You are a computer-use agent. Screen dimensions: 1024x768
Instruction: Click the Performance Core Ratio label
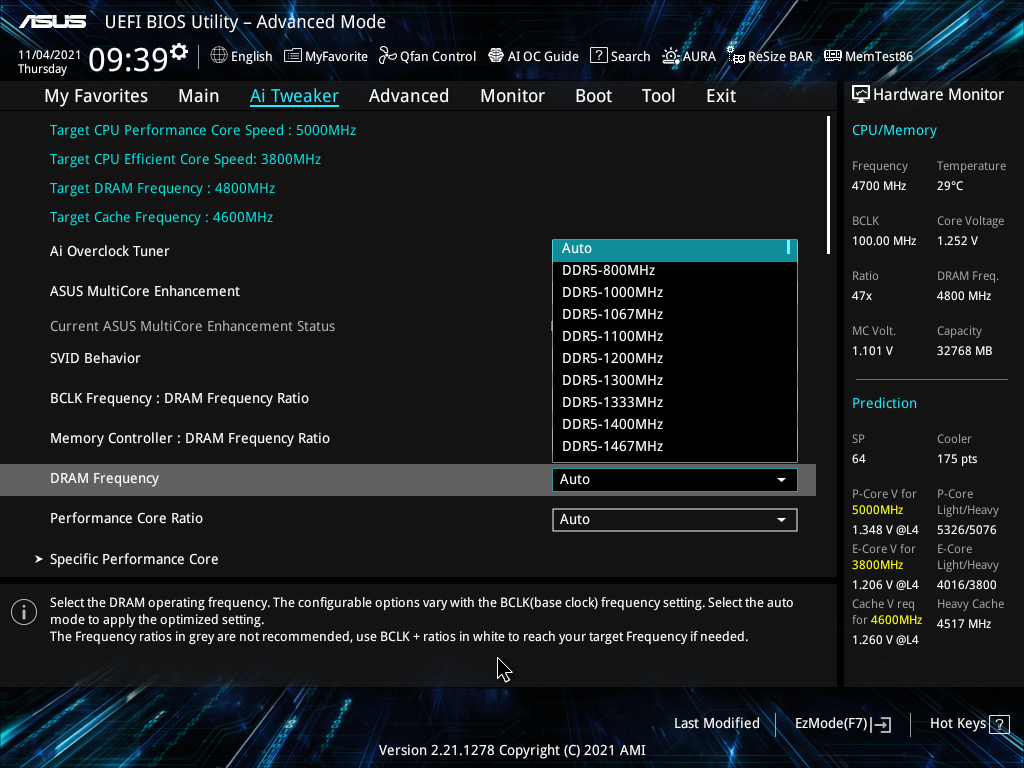pyautogui.click(x=127, y=519)
